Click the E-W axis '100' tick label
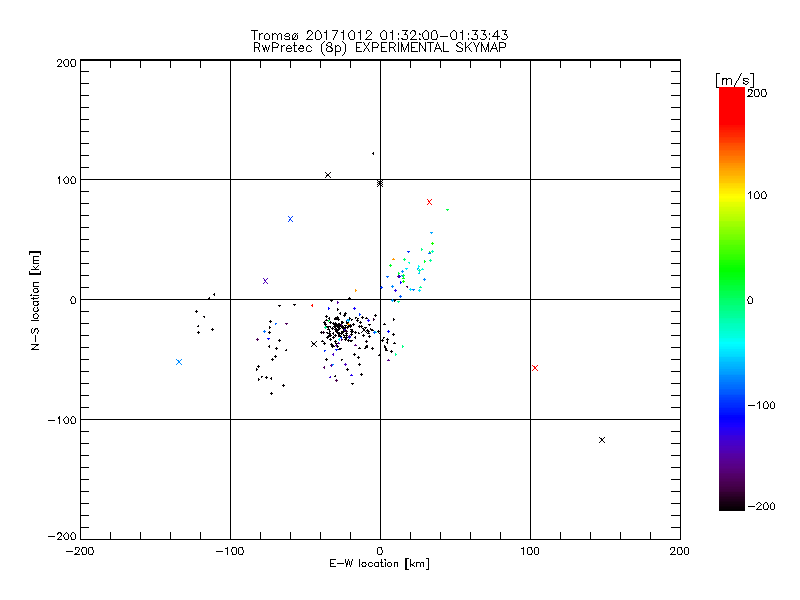This screenshot has height=600, width=800. (530, 551)
